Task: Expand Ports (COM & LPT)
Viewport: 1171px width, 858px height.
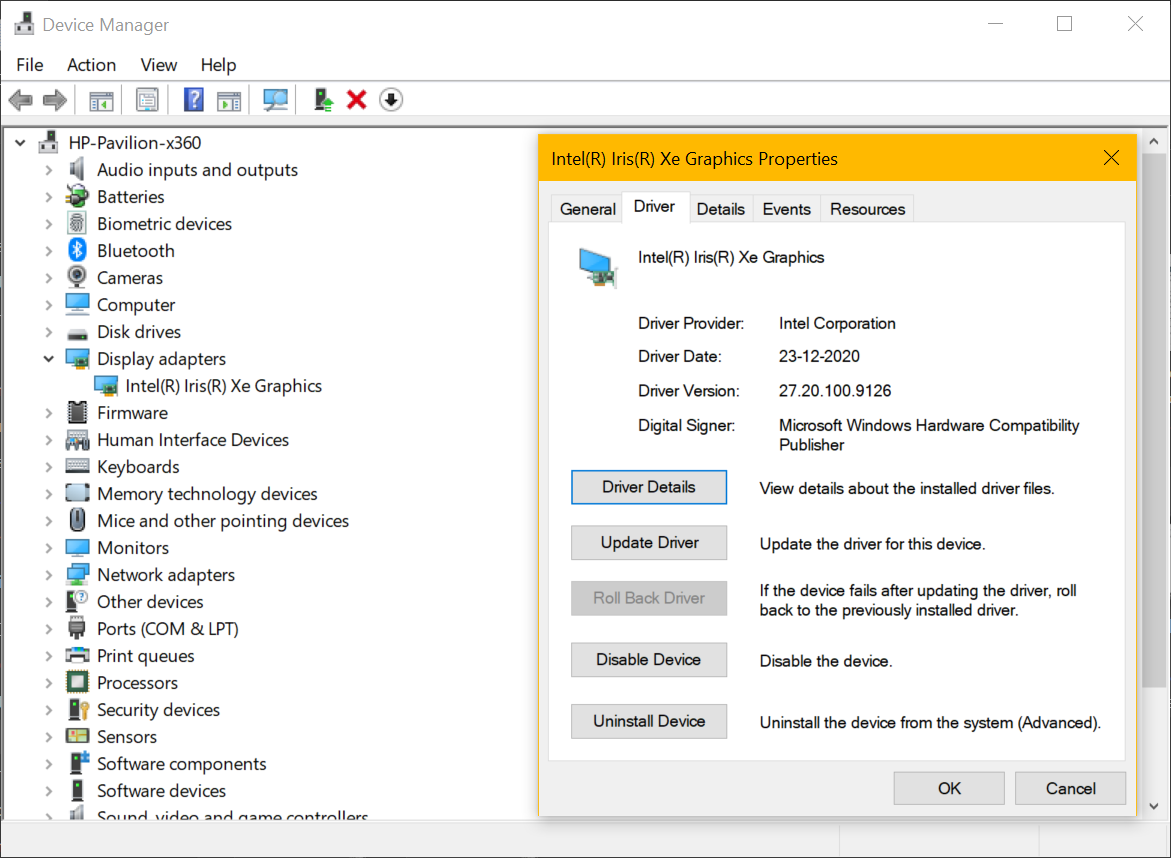Action: (49, 629)
